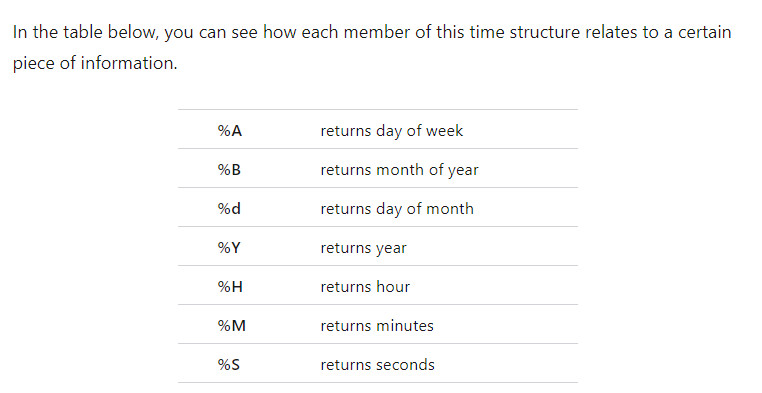Click the %Y format code cell

229,248
